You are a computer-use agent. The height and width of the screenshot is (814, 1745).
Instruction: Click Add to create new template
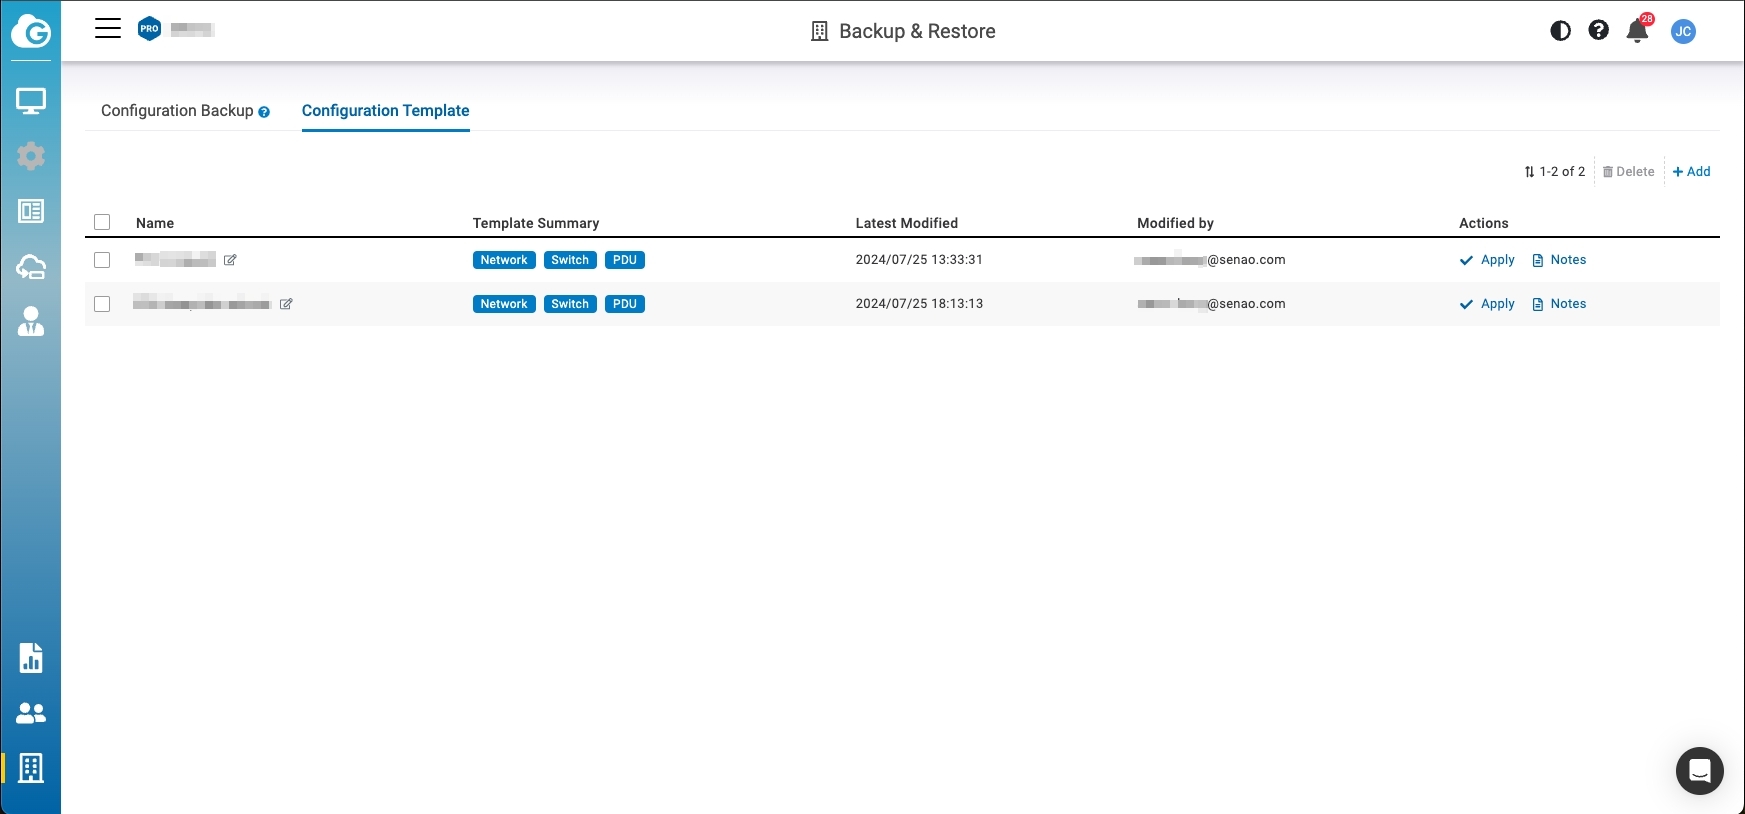tap(1691, 172)
